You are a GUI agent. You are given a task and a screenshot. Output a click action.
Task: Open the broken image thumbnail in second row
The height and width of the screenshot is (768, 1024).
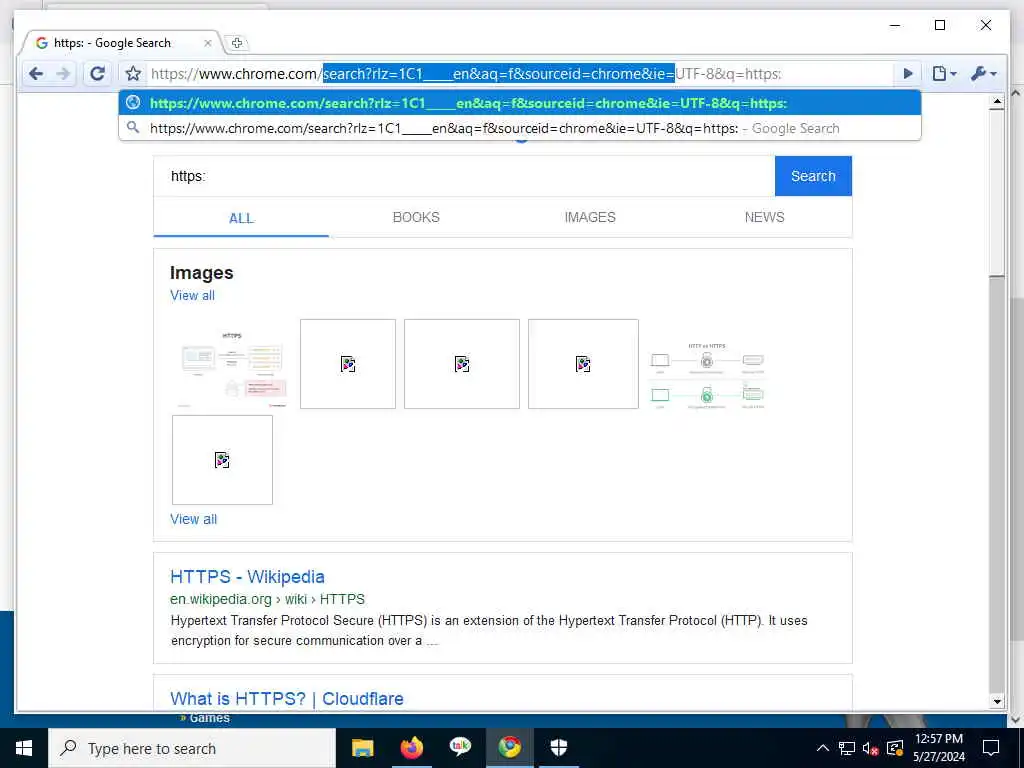tap(222, 460)
